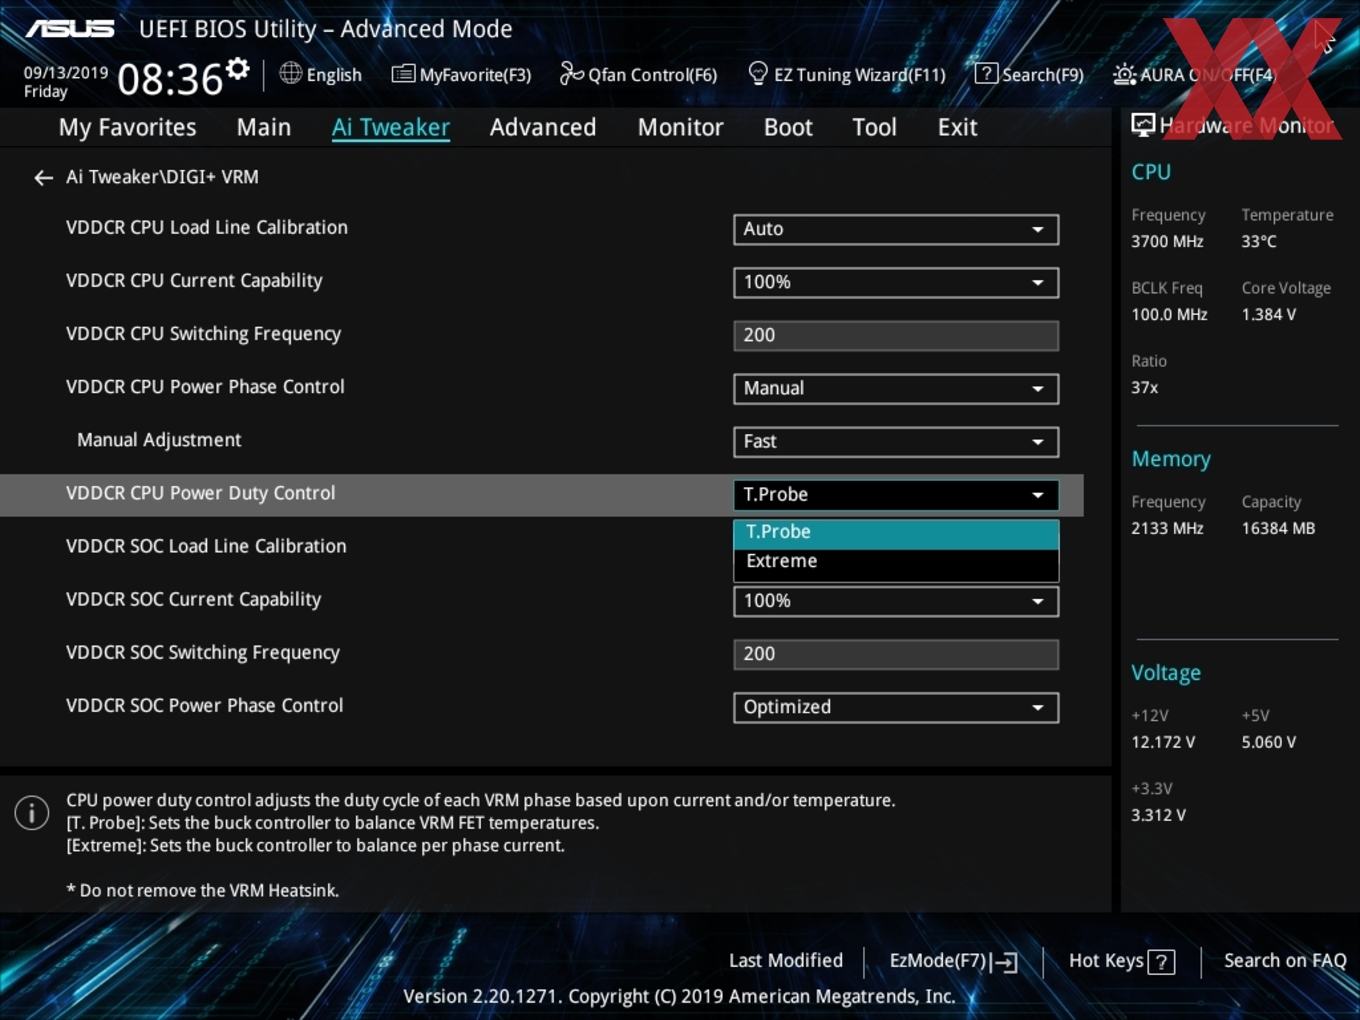Go to the Boot tab
Image resolution: width=1360 pixels, height=1020 pixels.
pos(788,128)
